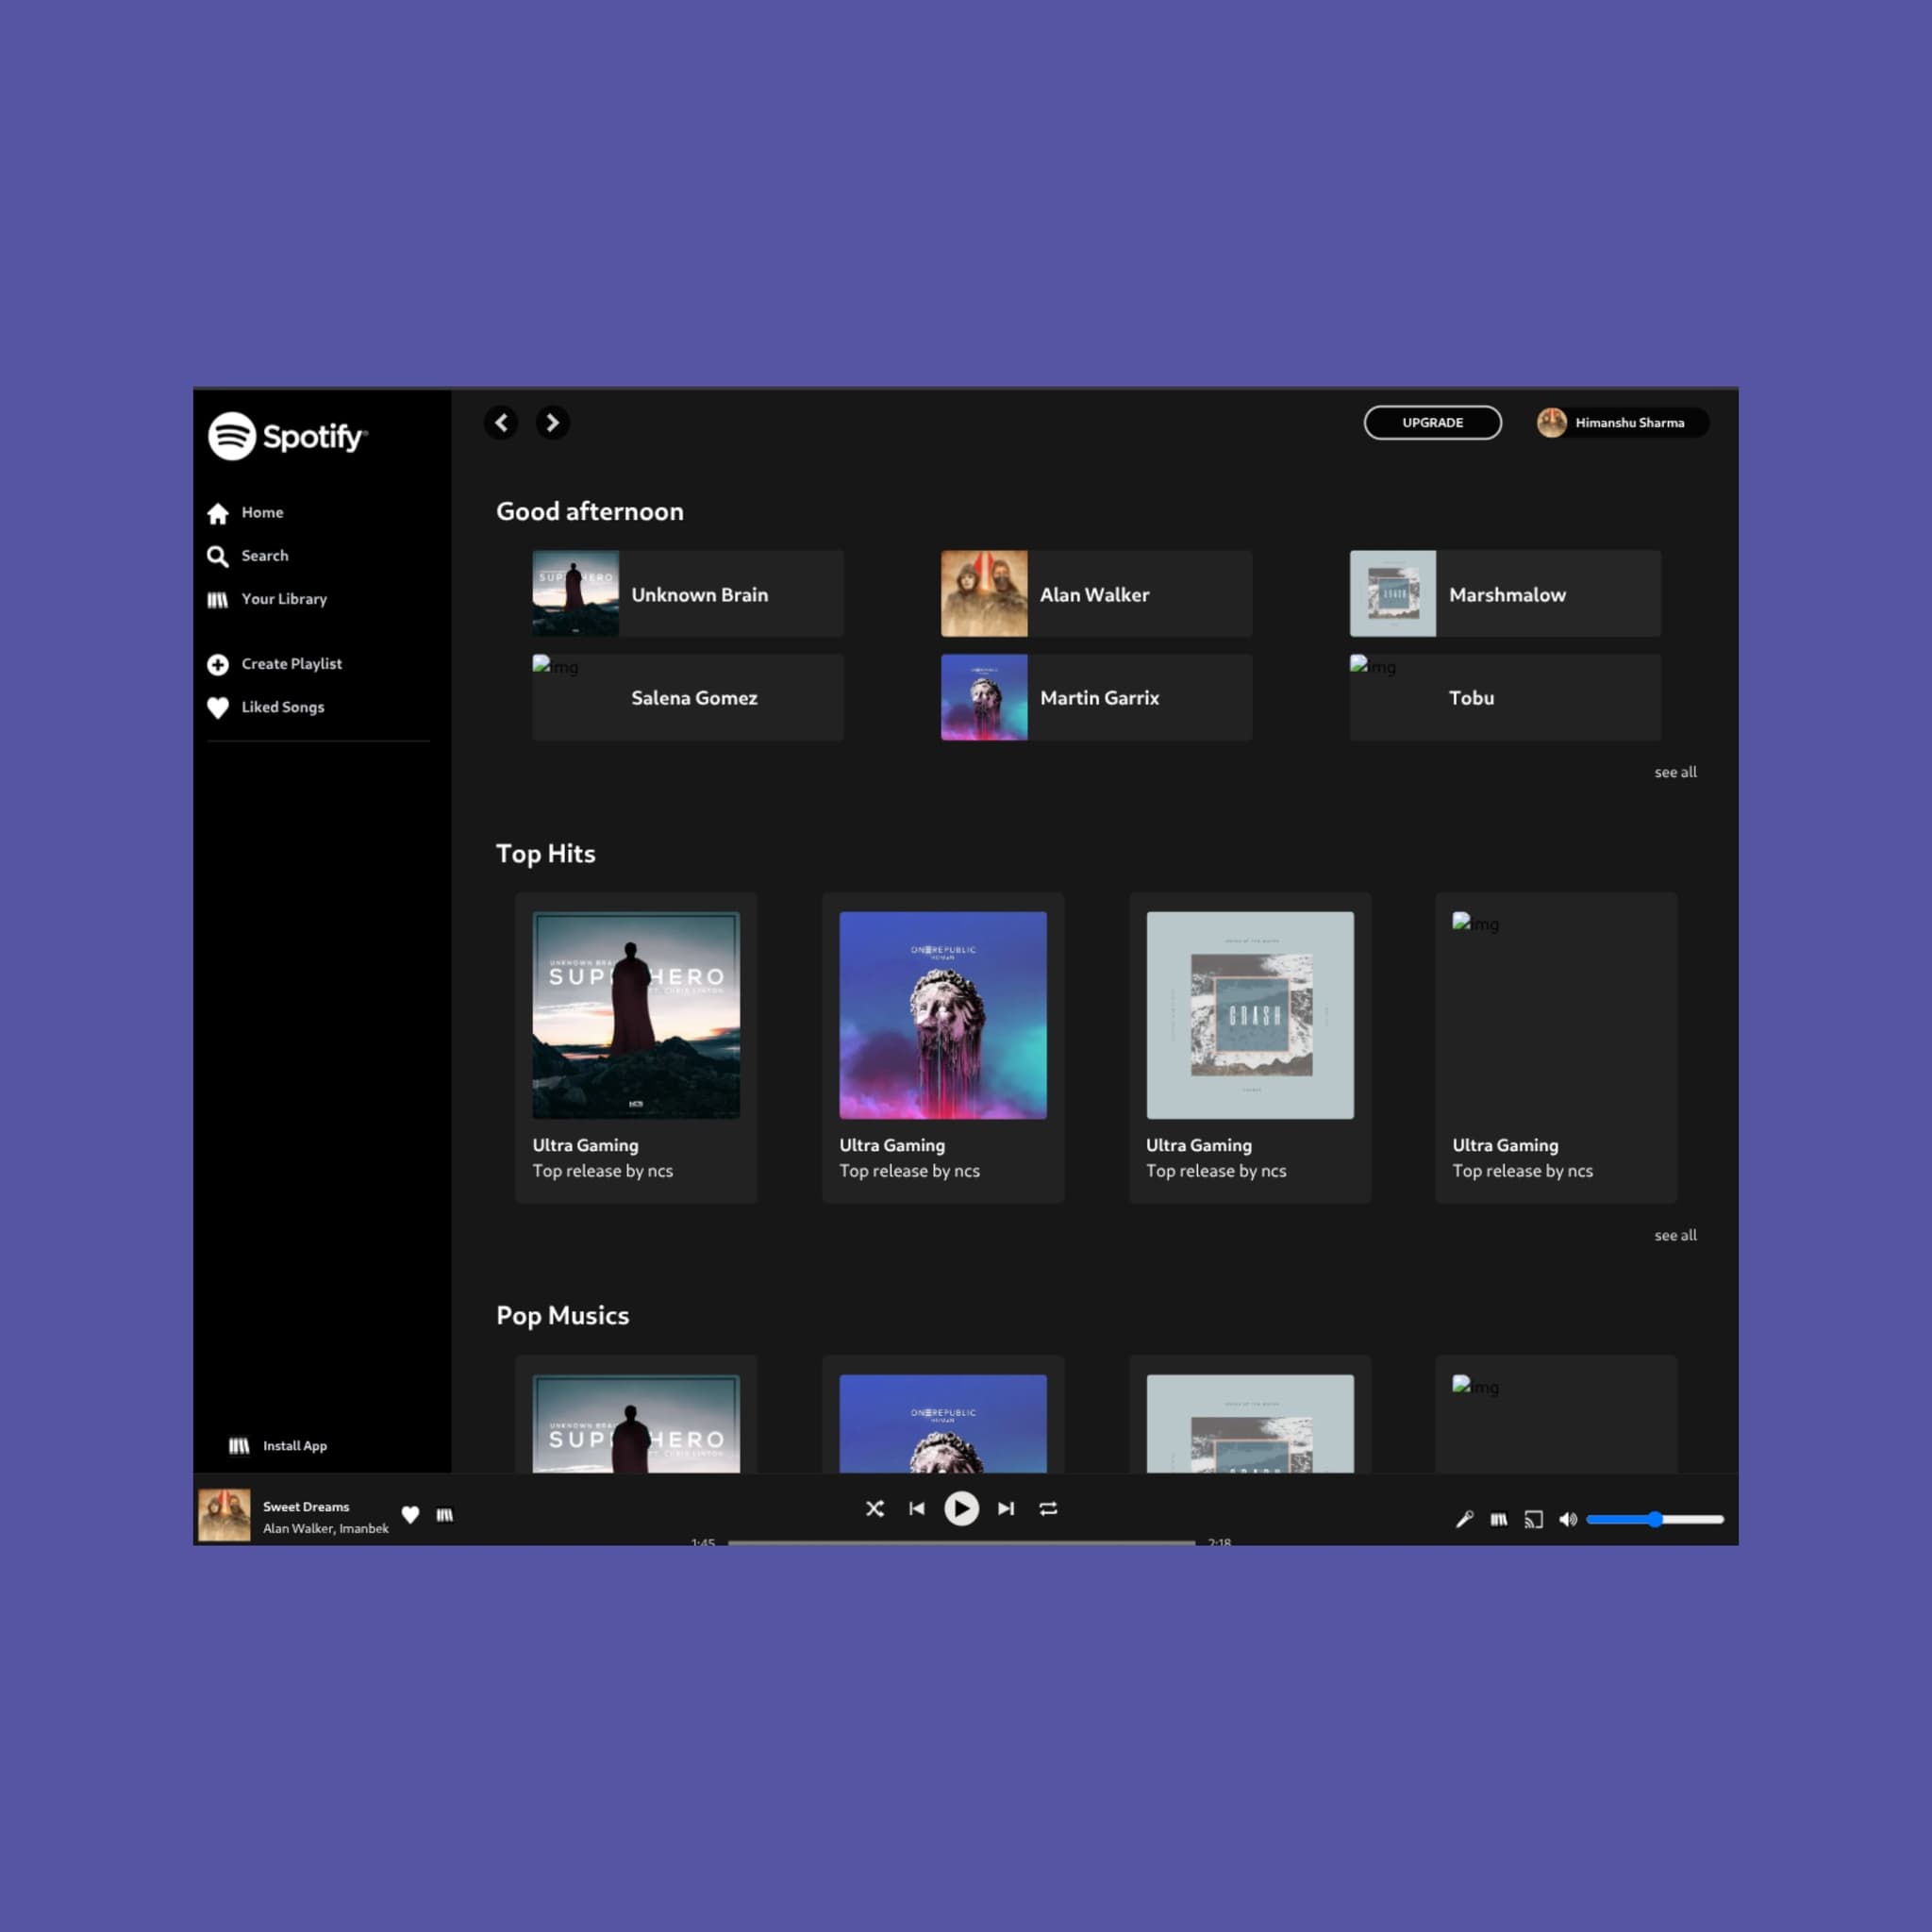Click the UPGRADE button
1932x1932 pixels.
click(1432, 423)
